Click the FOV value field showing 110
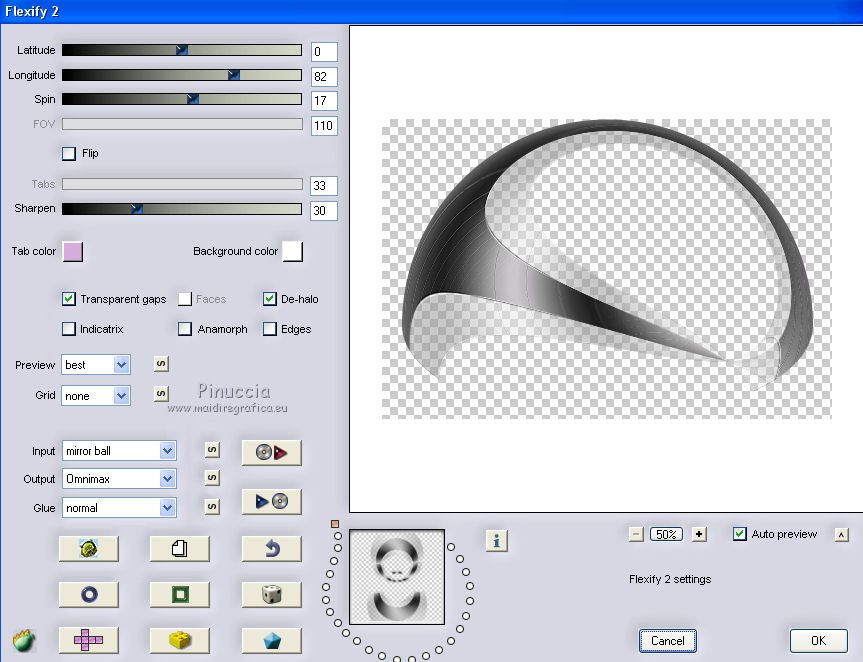 pyautogui.click(x=324, y=125)
